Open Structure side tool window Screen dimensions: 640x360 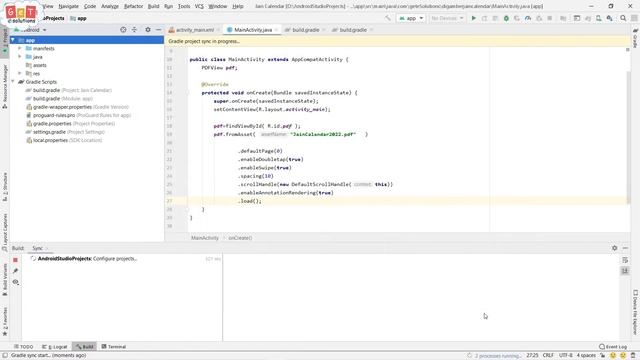5,187
